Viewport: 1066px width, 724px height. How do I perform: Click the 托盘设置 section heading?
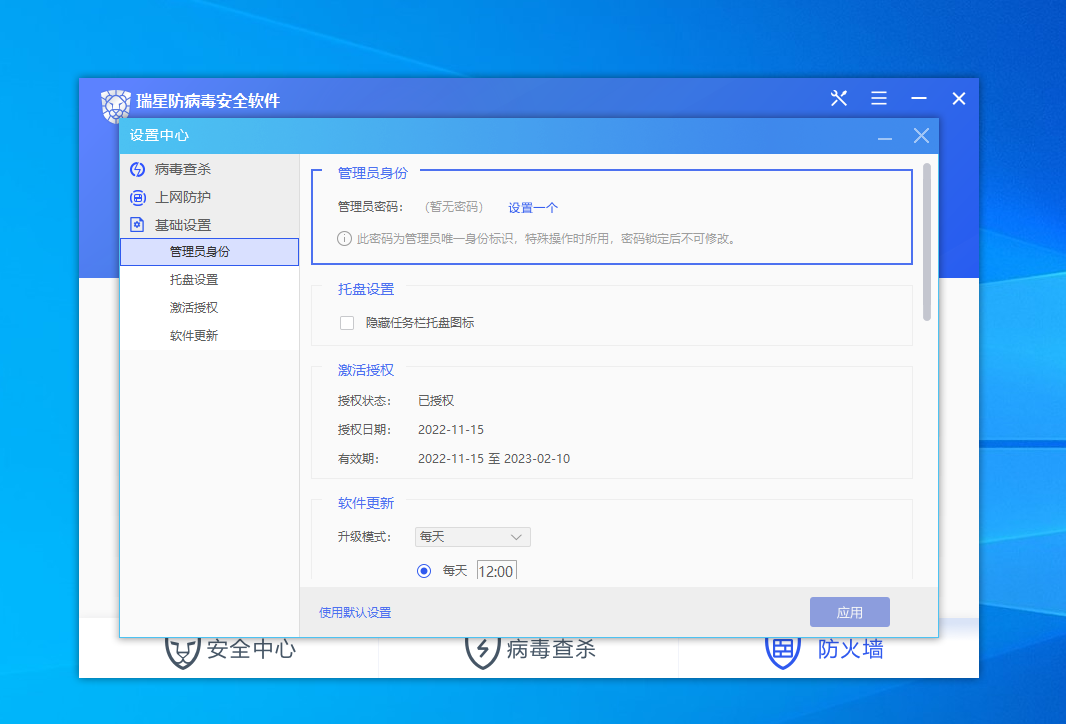[366, 289]
